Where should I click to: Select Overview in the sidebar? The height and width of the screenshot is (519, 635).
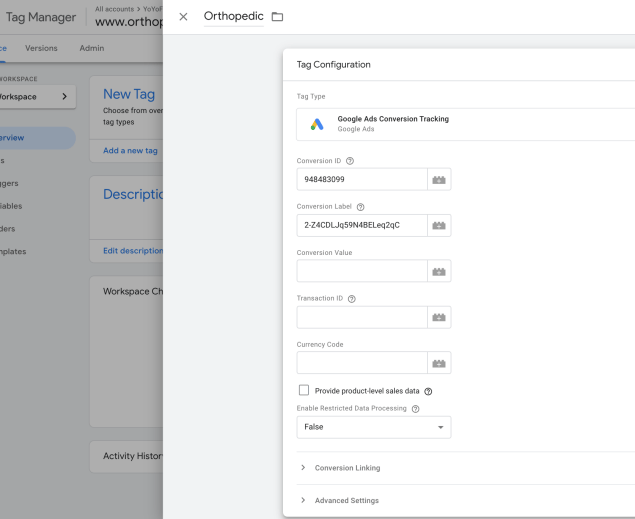coord(36,138)
